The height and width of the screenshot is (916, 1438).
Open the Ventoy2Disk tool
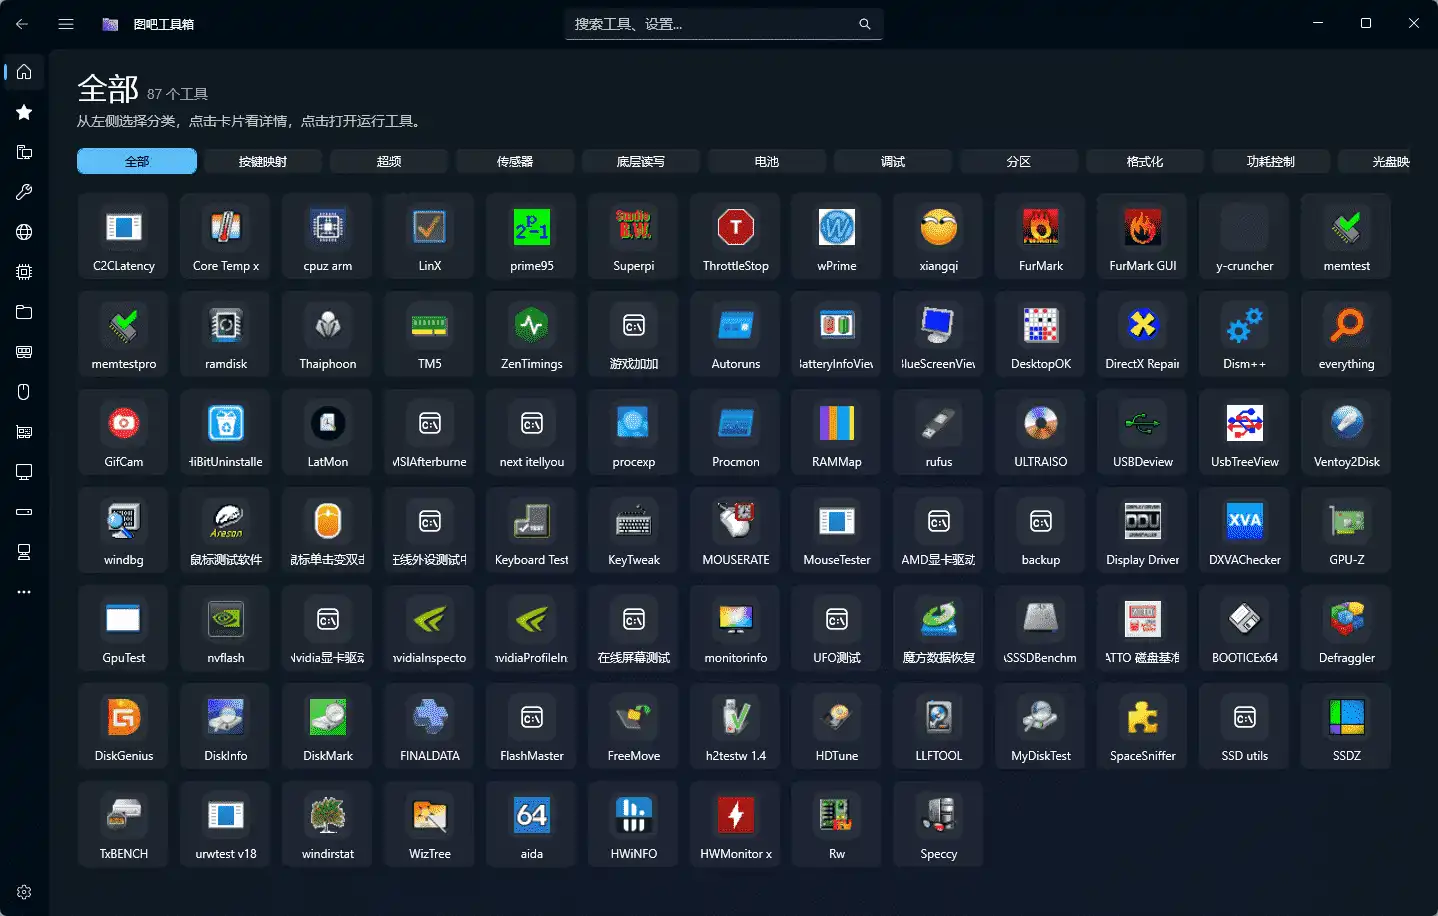[x=1347, y=432]
